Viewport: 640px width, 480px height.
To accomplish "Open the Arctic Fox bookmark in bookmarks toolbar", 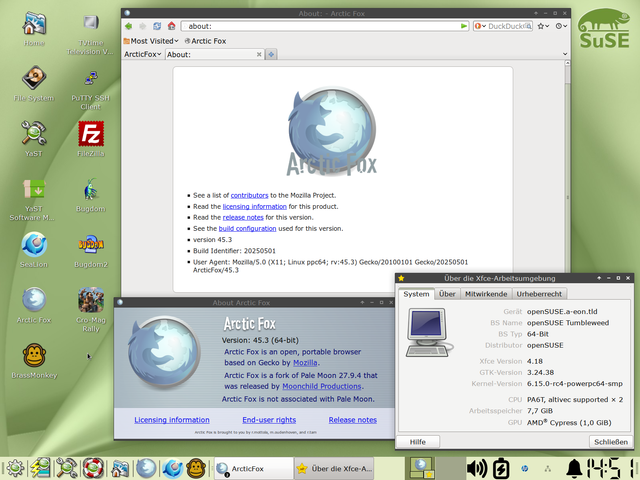I will click(205, 41).
